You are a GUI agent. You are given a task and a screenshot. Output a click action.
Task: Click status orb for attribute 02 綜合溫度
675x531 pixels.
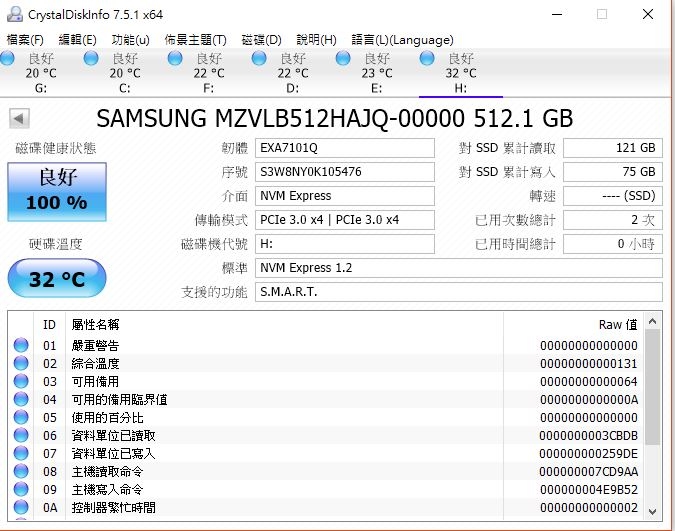(x=21, y=363)
